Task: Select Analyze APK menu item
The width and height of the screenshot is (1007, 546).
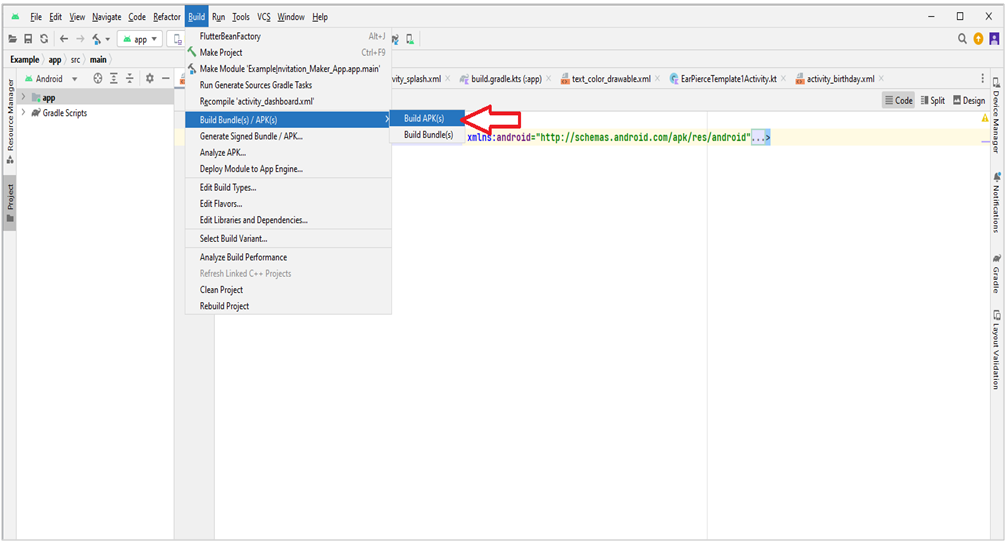Action: [288, 153]
